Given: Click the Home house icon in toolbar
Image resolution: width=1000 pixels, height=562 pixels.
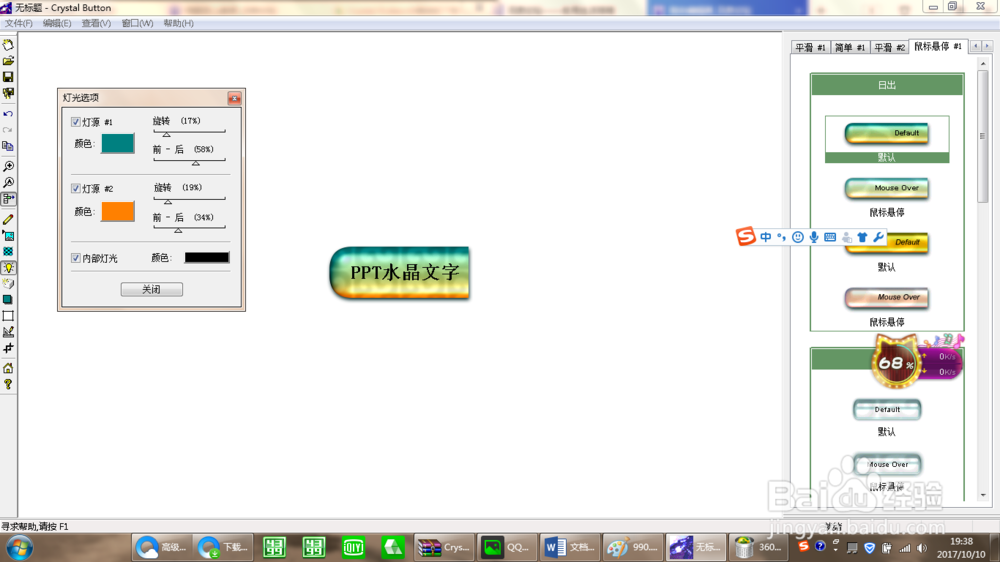Looking at the screenshot, I should [8, 369].
